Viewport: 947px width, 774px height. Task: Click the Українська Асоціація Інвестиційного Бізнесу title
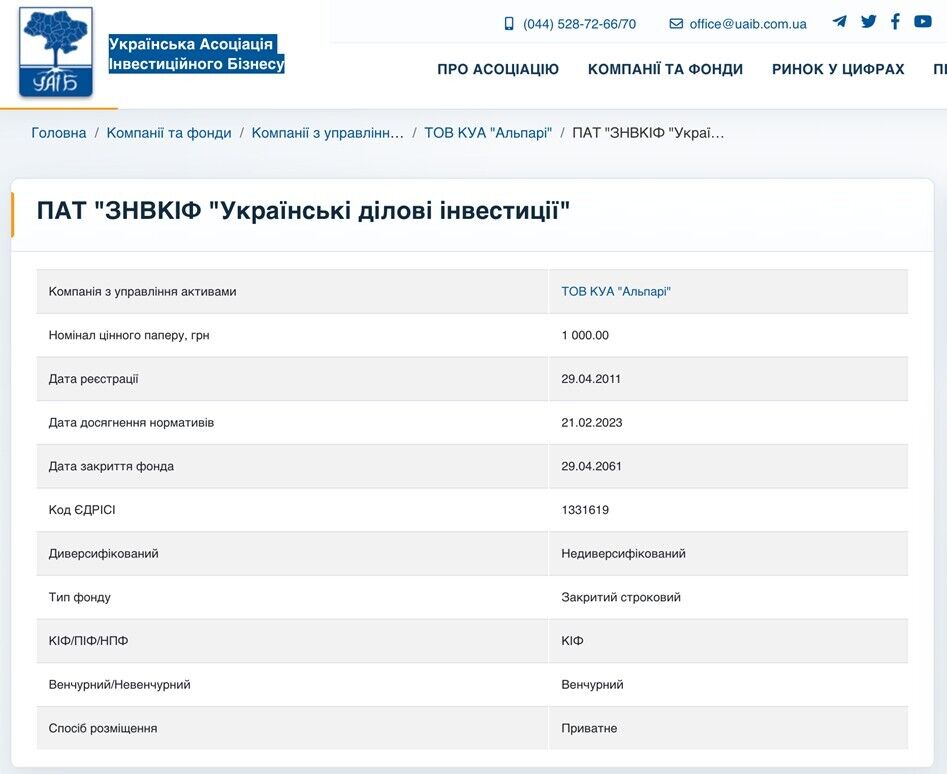(196, 54)
